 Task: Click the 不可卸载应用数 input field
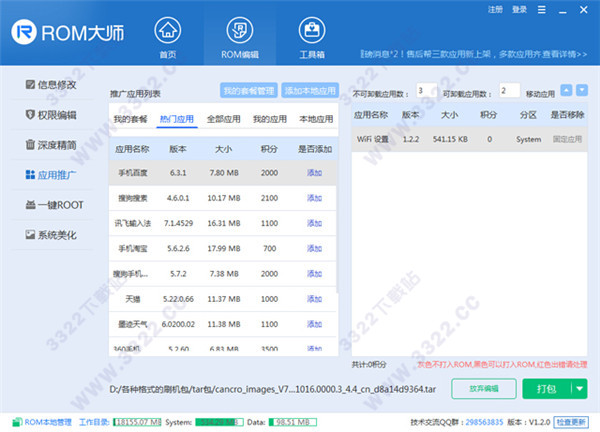426,91
